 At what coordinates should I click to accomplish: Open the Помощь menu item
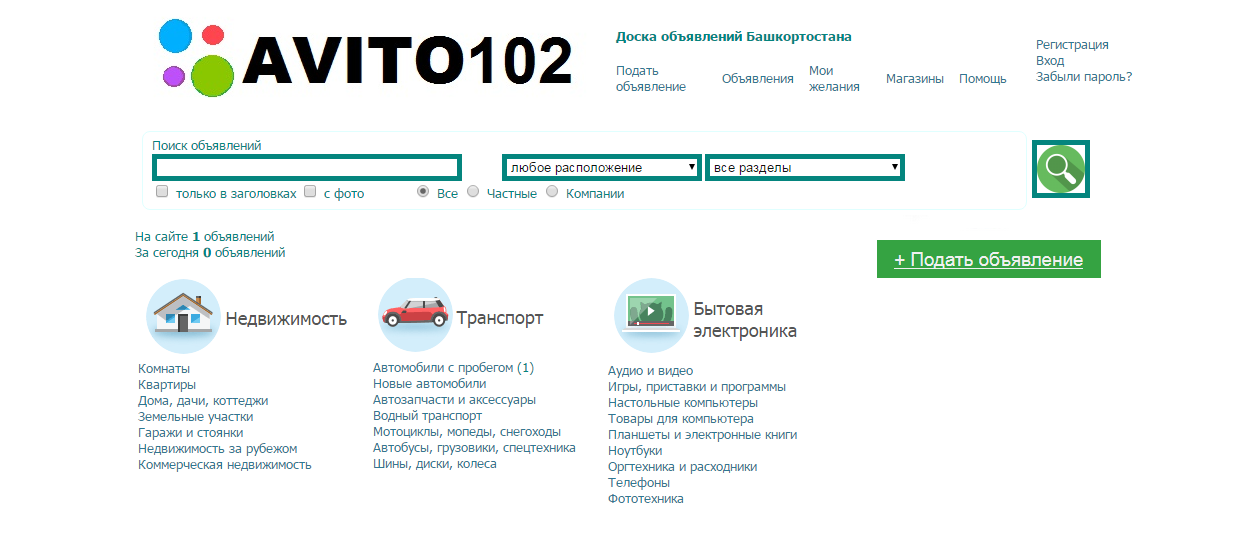point(982,79)
